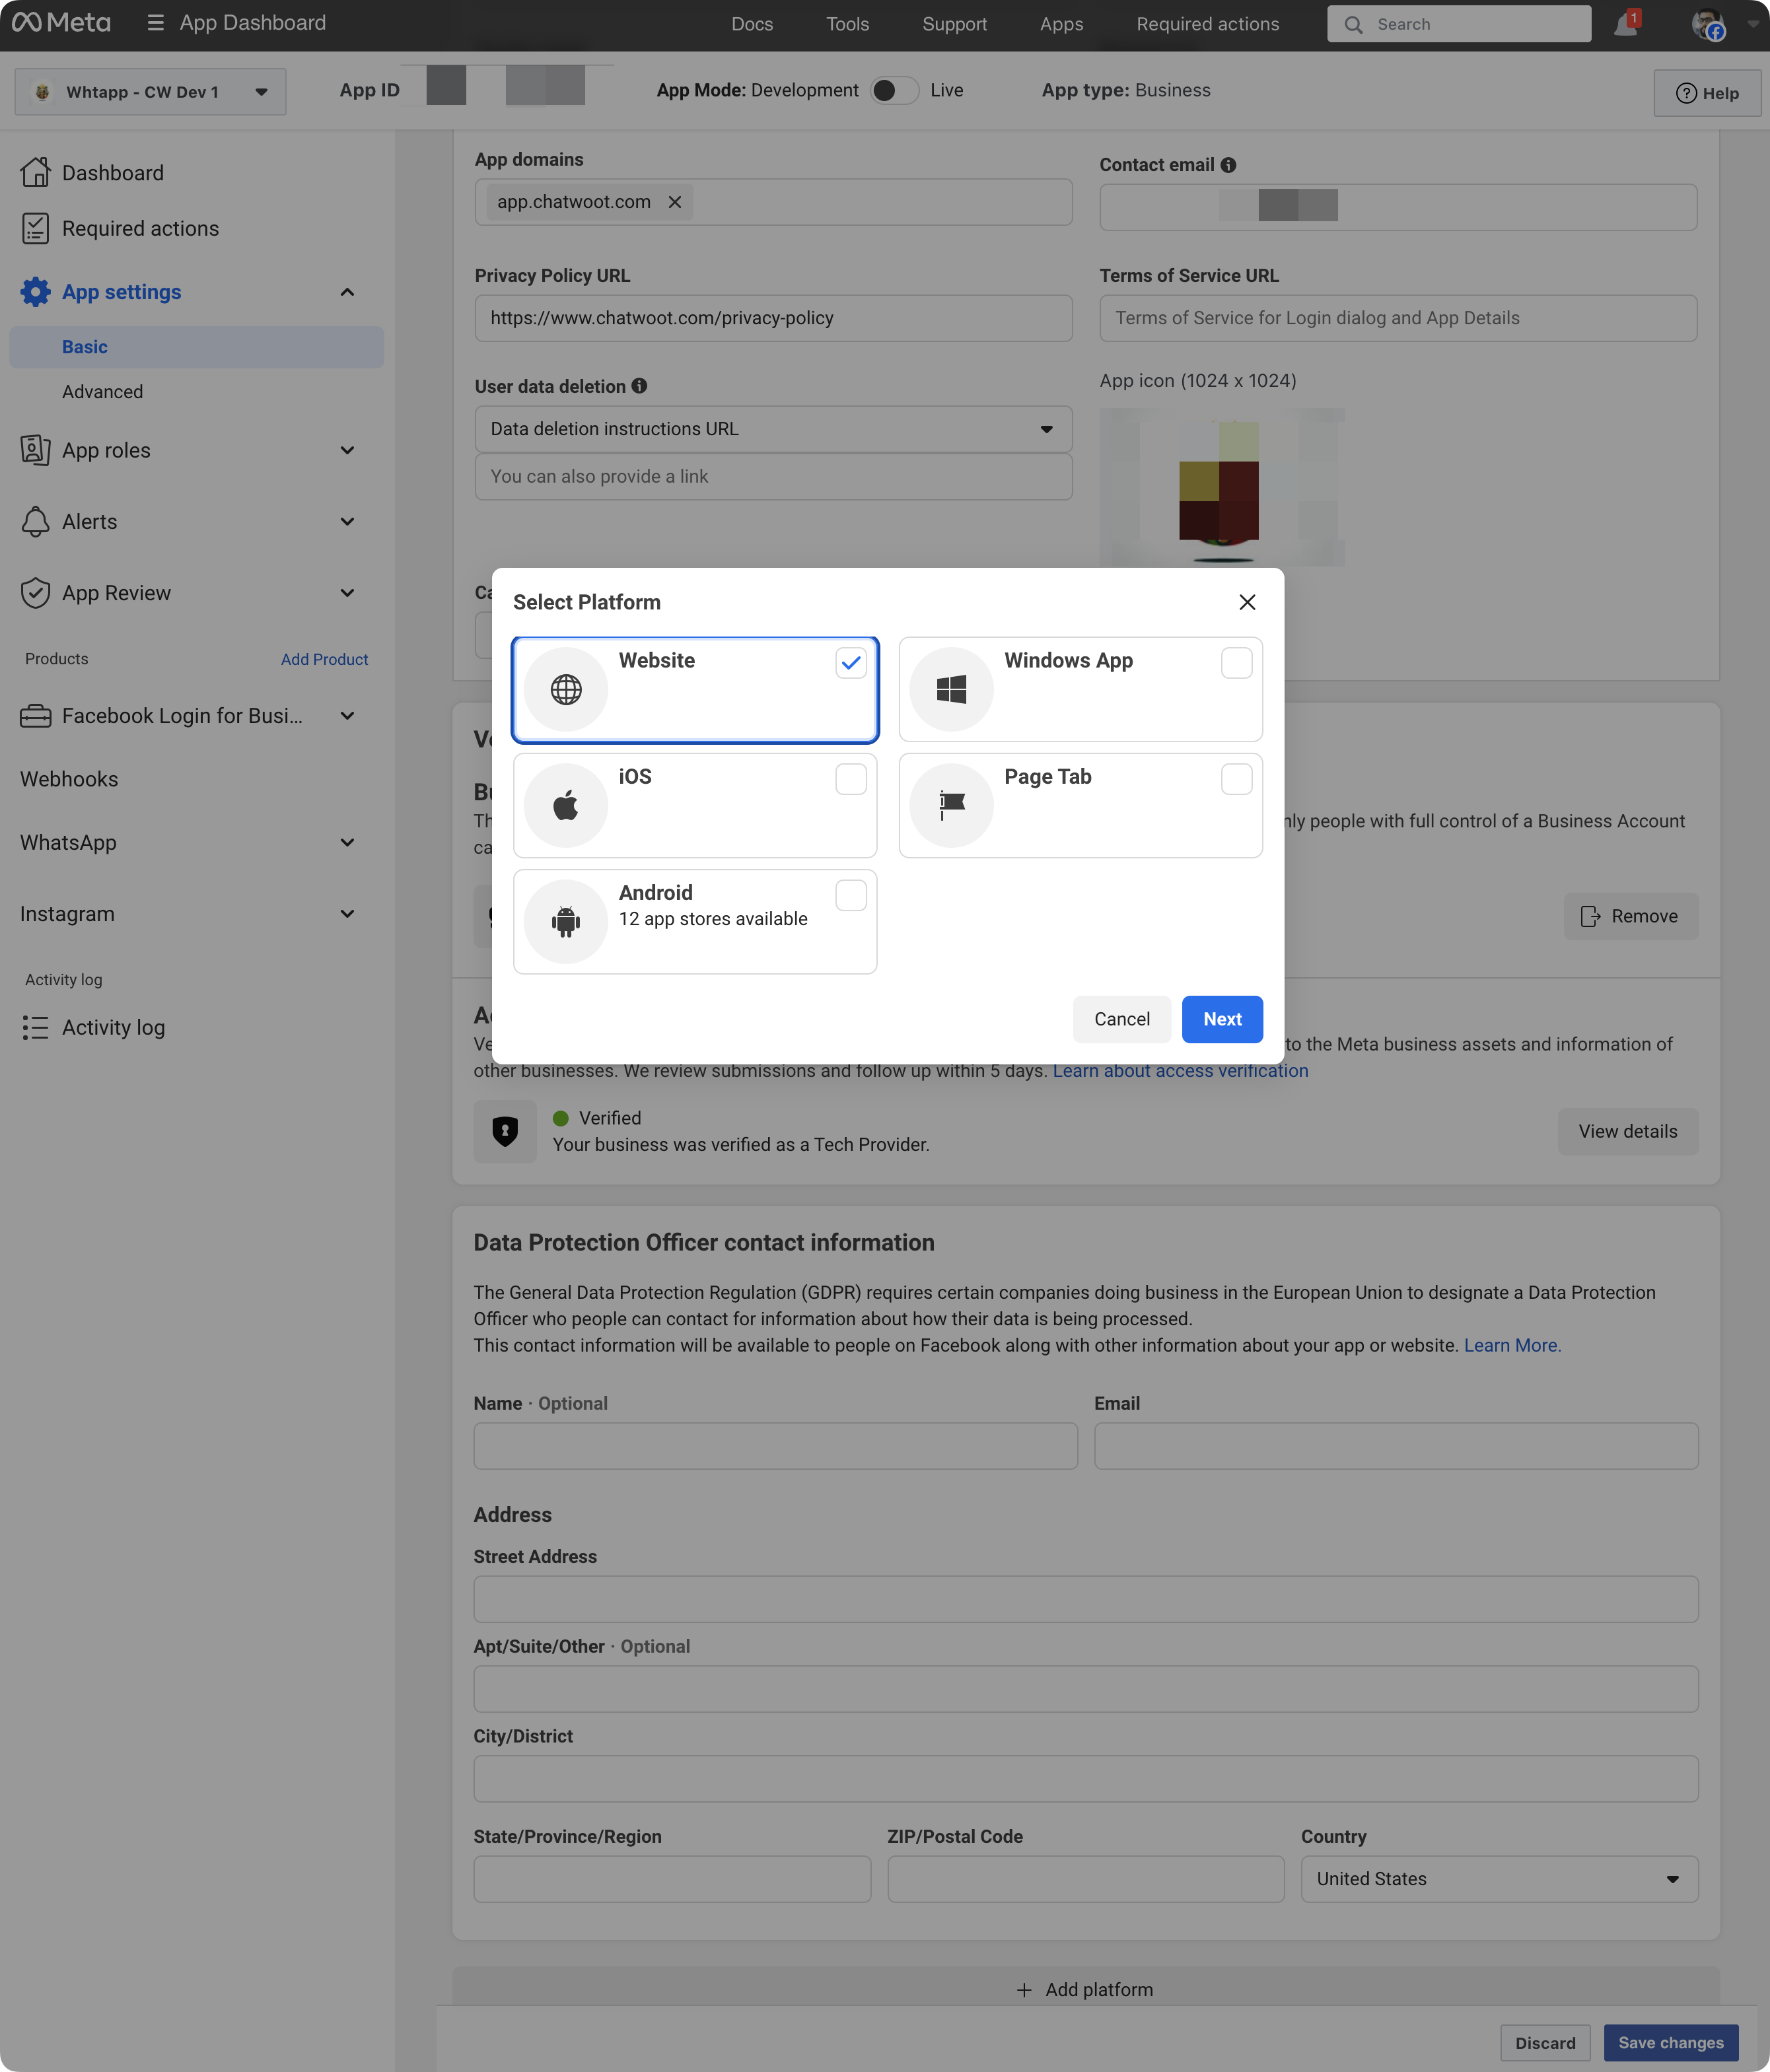The width and height of the screenshot is (1770, 2072).
Task: Uncheck the Website platform checkbox
Action: (x=851, y=663)
